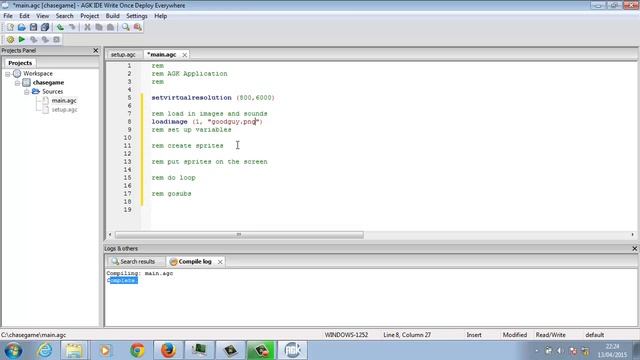The height and width of the screenshot is (360, 640).
Task: Undo the last edit with the Undo icon
Action: click(60, 27)
